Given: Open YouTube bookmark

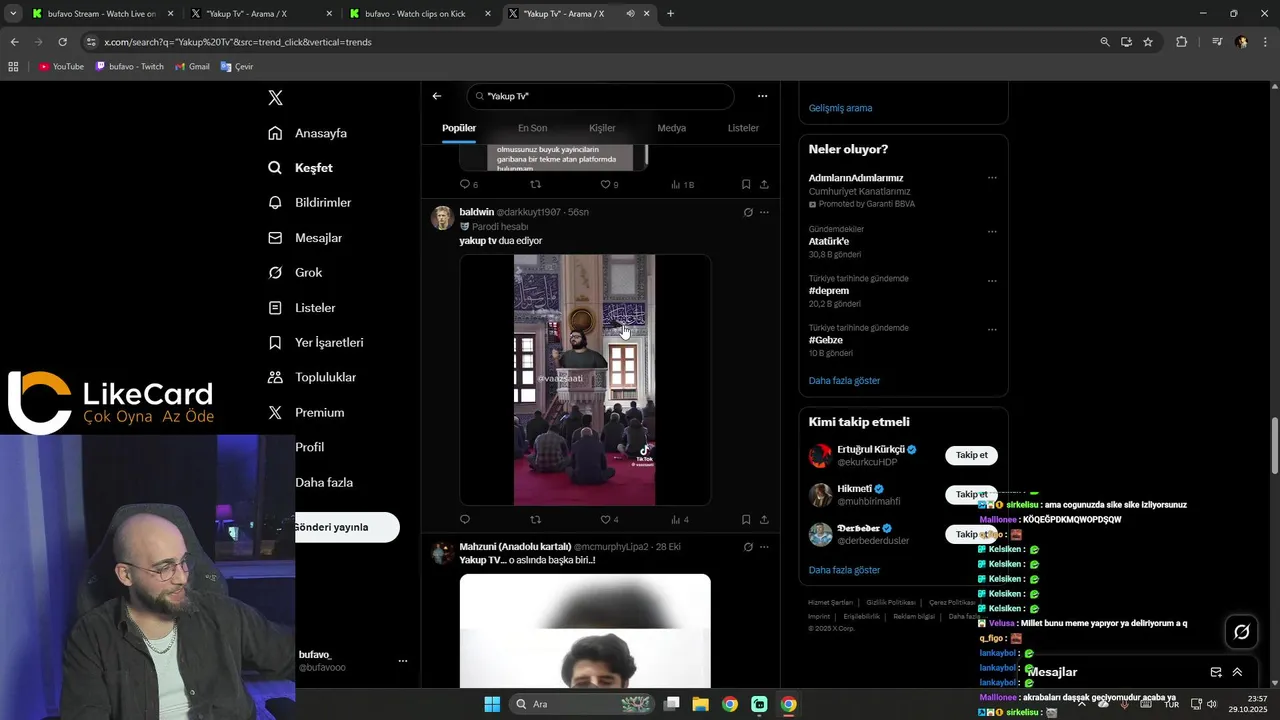Looking at the screenshot, I should [61, 67].
